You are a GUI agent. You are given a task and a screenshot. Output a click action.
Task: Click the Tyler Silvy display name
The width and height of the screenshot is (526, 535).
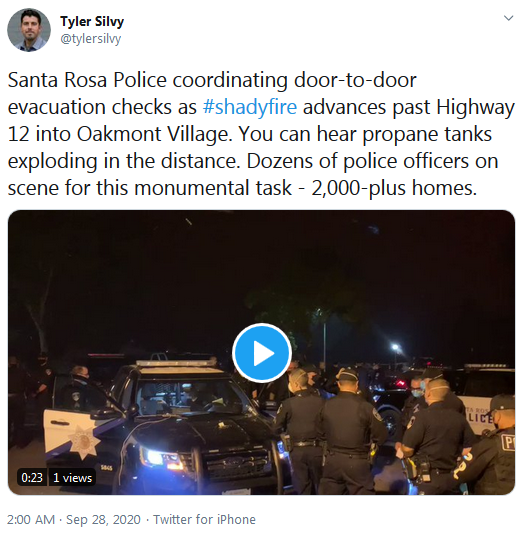point(92,21)
